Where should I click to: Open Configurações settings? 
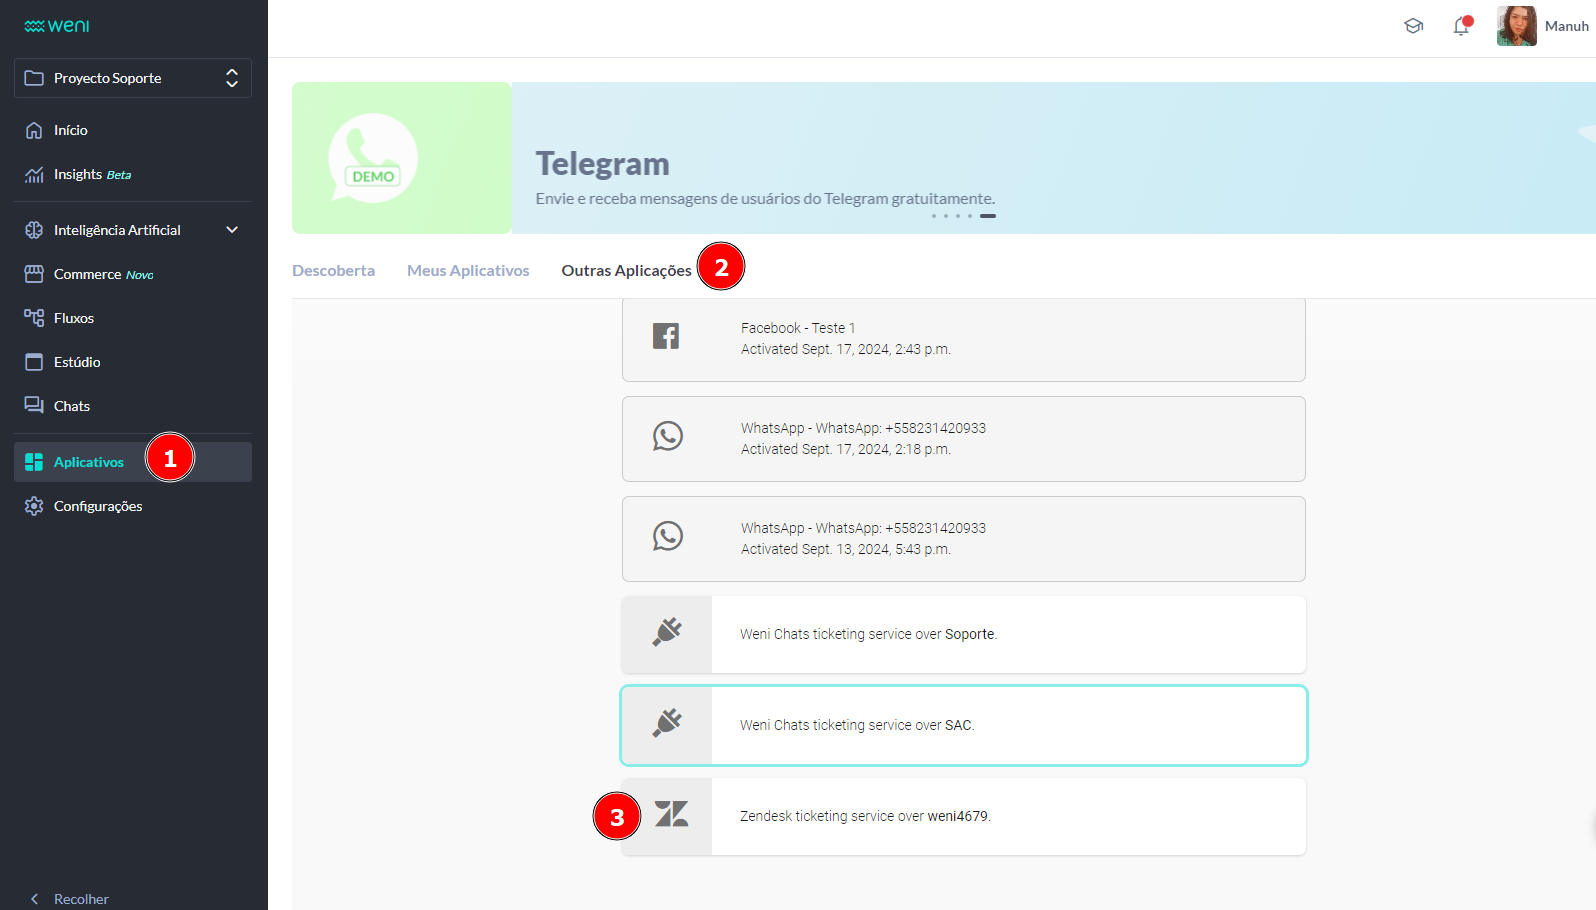tap(98, 506)
